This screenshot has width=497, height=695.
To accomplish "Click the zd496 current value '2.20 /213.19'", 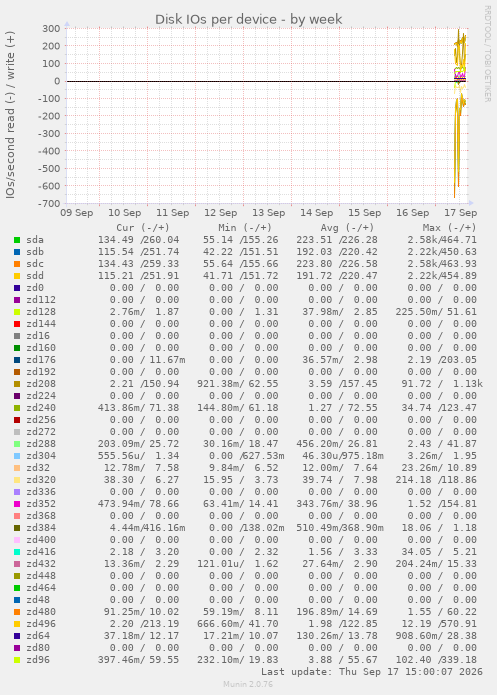I will (144, 624).
